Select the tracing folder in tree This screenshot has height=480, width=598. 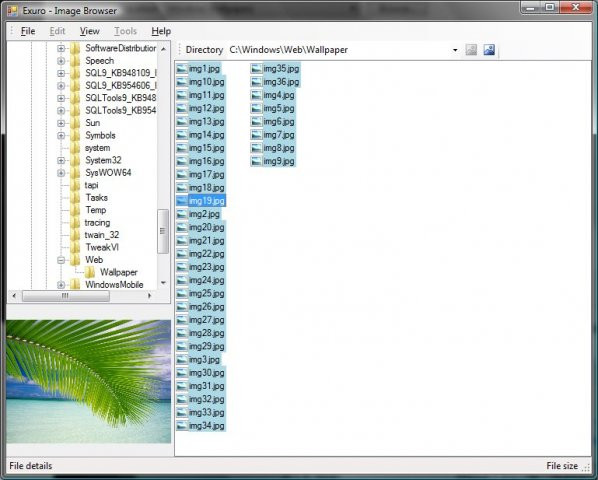pos(97,223)
